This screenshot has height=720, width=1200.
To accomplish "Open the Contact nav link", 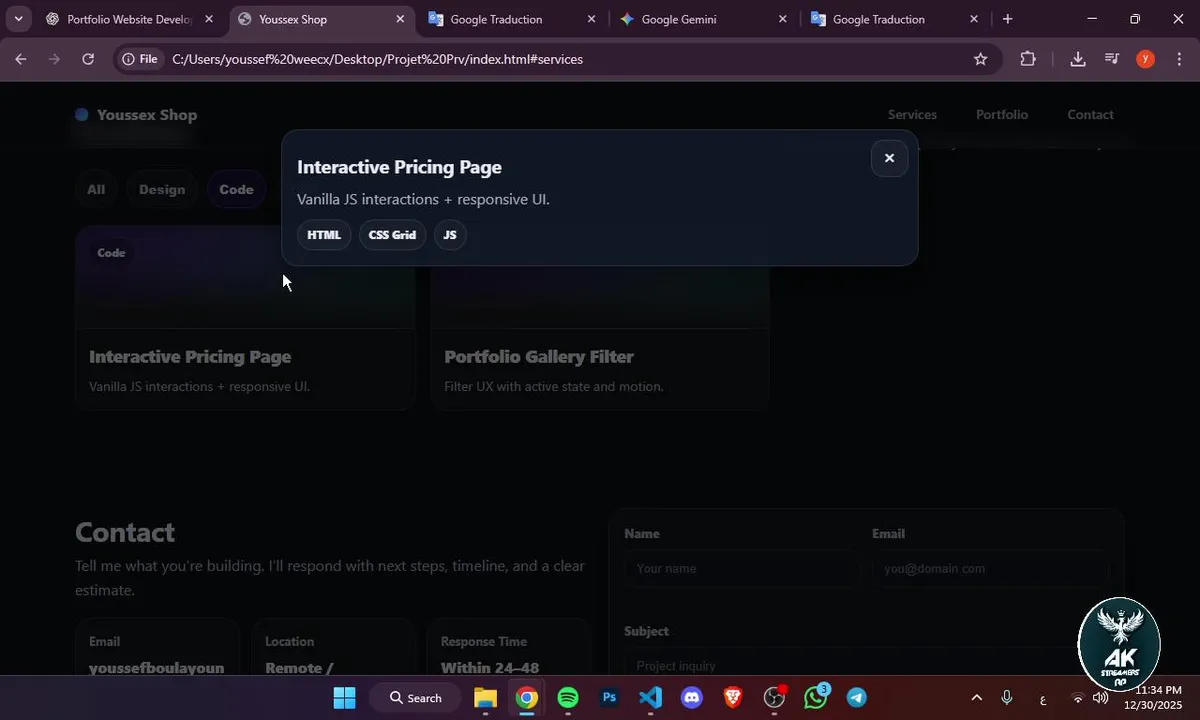I will click(x=1090, y=115).
